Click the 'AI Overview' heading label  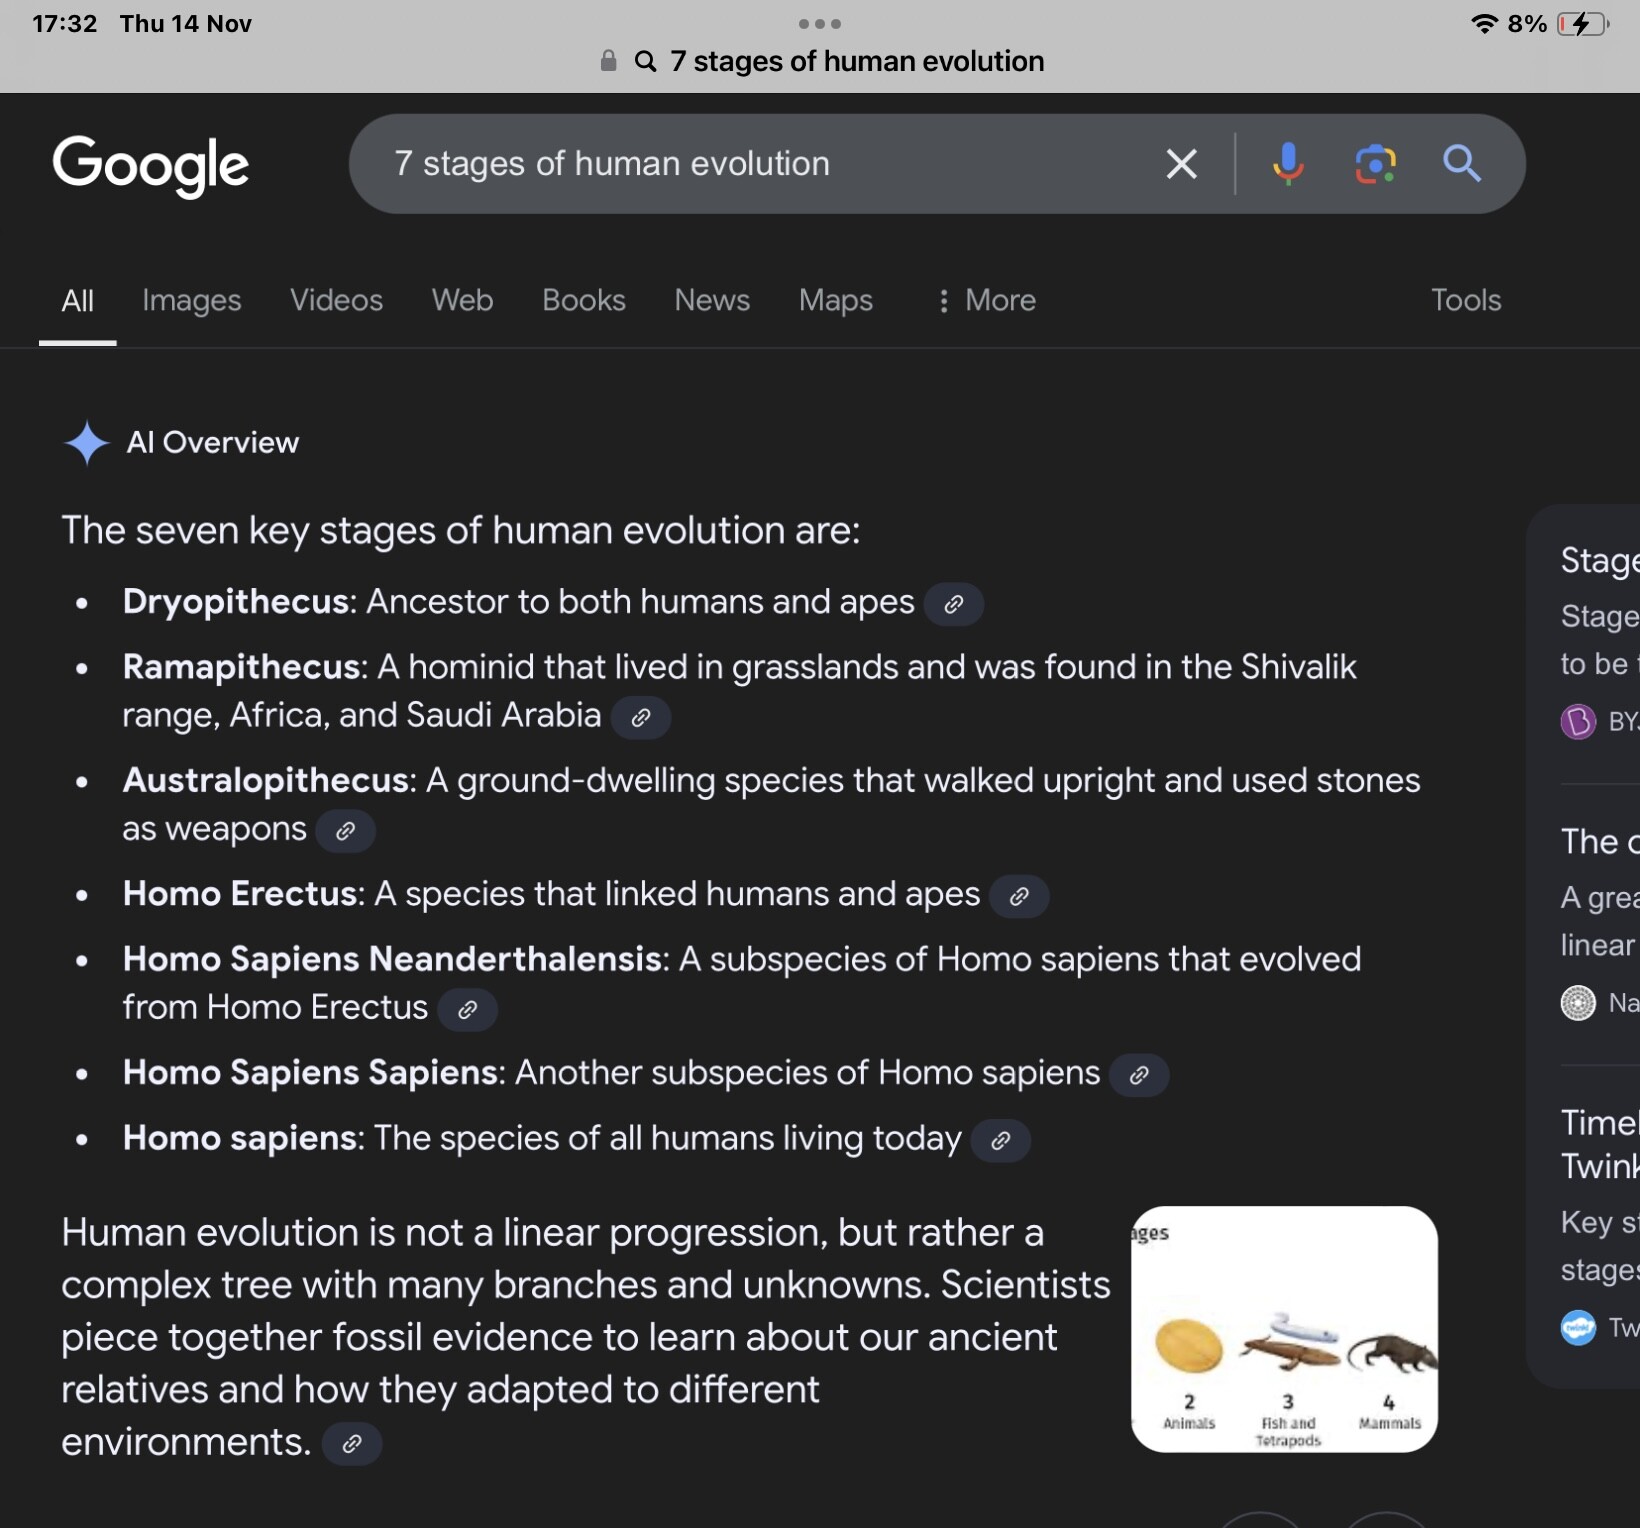pos(212,442)
